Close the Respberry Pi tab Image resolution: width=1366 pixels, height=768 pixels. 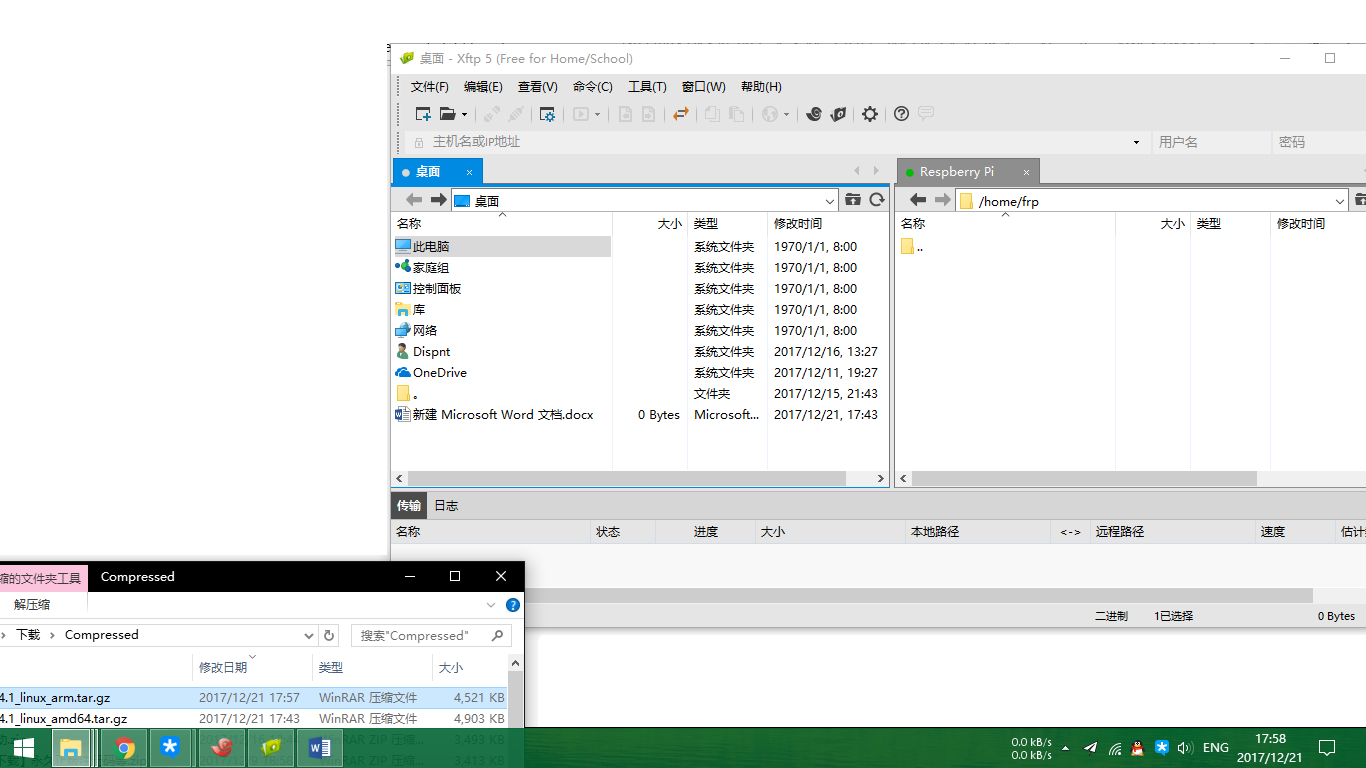[x=1026, y=172]
